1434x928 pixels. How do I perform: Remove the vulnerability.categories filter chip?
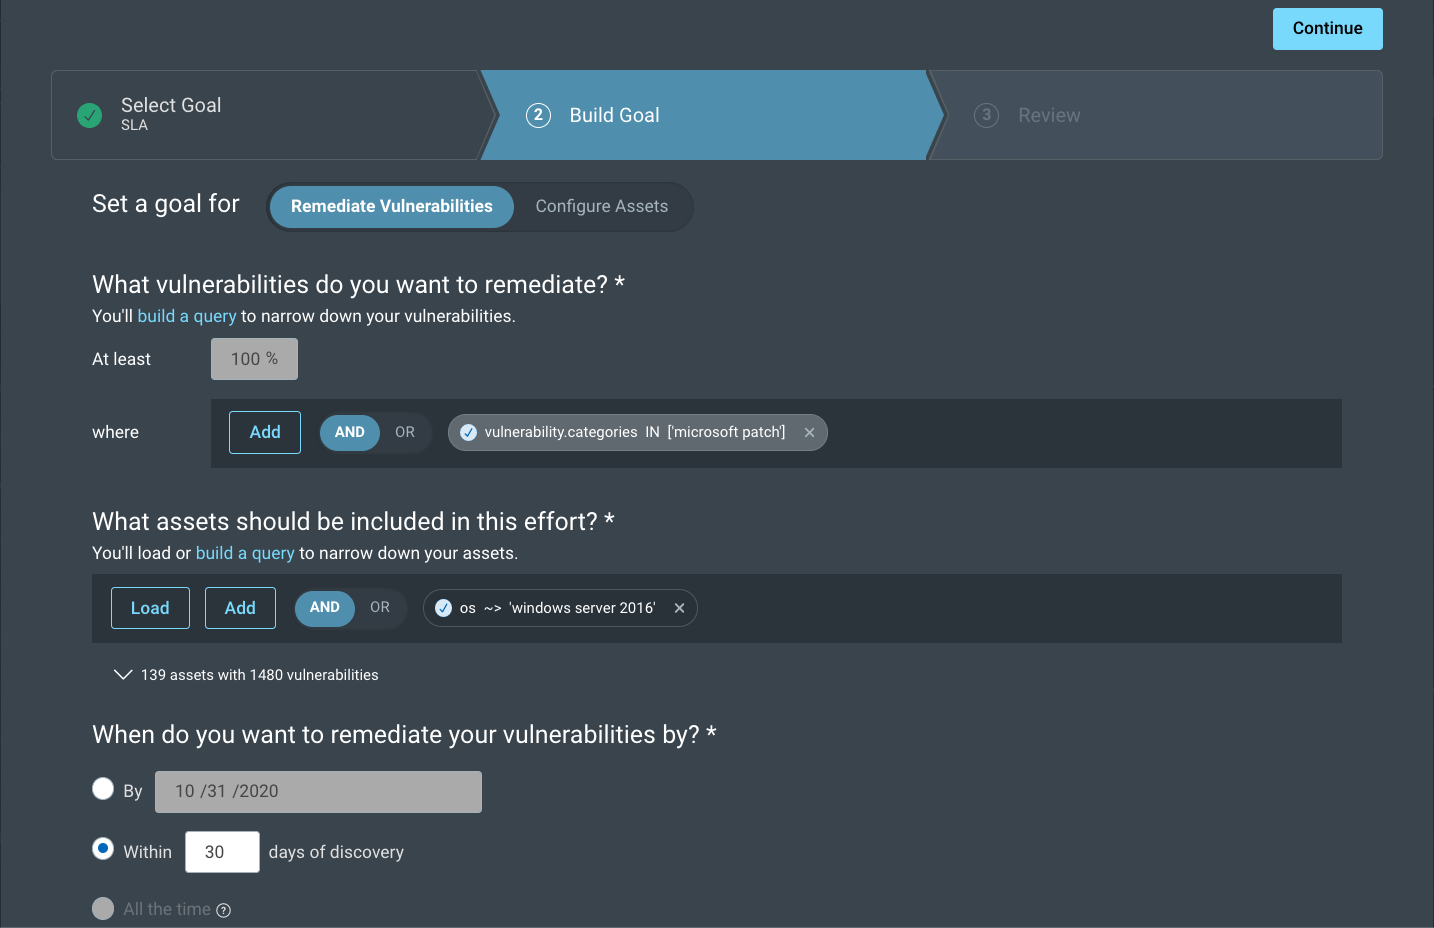[x=809, y=433]
